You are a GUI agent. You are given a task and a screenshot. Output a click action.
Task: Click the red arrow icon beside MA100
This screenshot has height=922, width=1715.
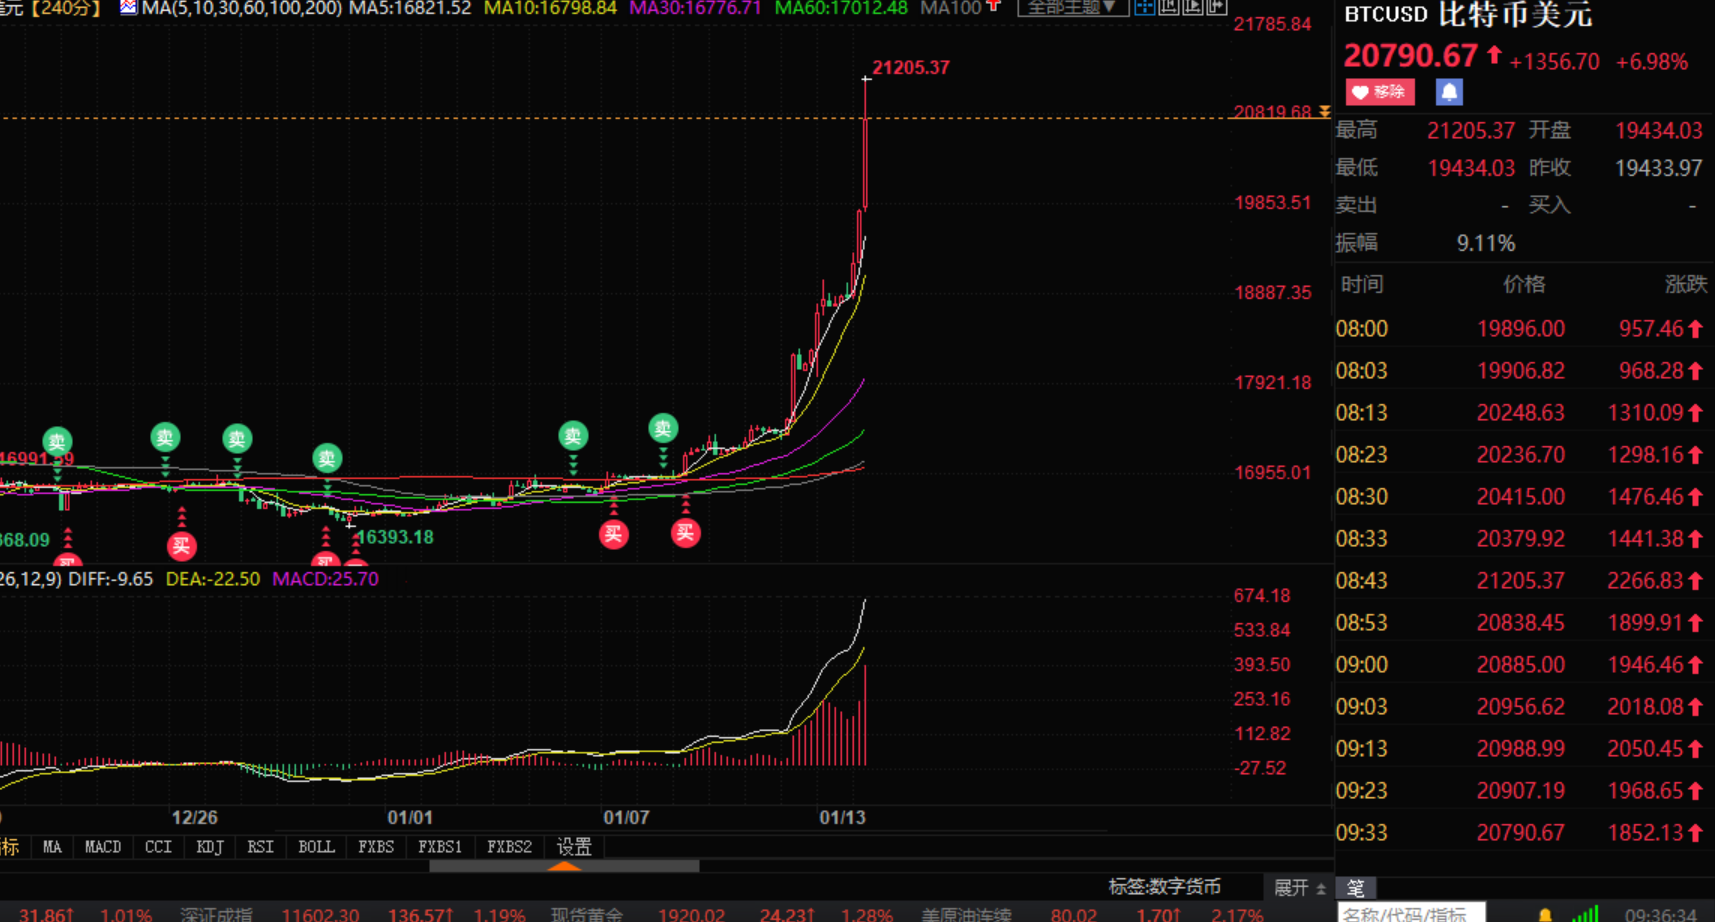[993, 7]
